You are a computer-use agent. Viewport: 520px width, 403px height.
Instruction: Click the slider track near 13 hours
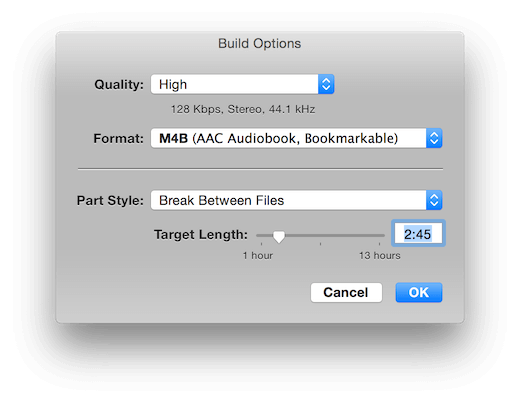point(379,235)
